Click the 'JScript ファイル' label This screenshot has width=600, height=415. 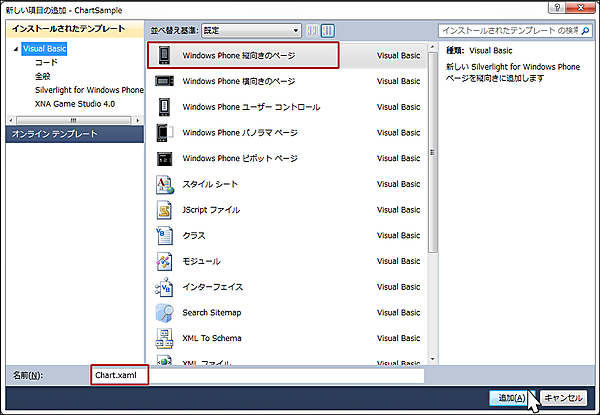click(x=211, y=210)
